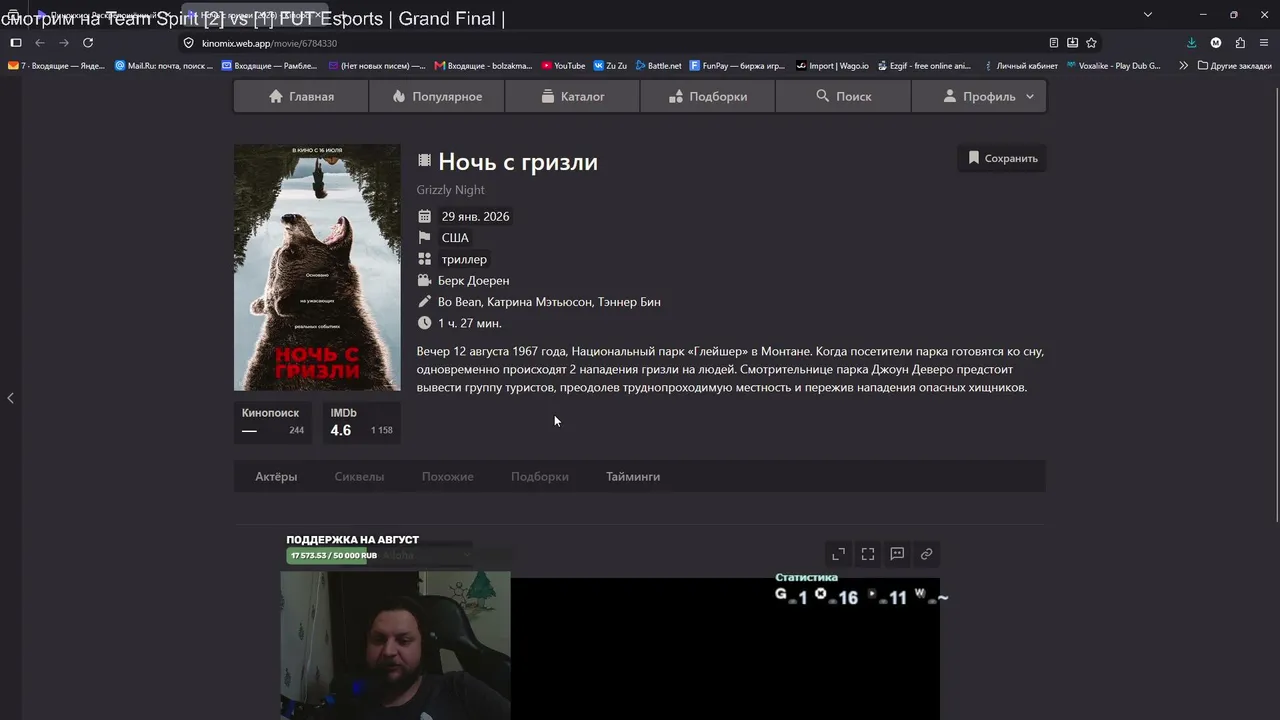The image size is (1280, 720).
Task: Open site security info shield icon
Action: click(x=188, y=43)
